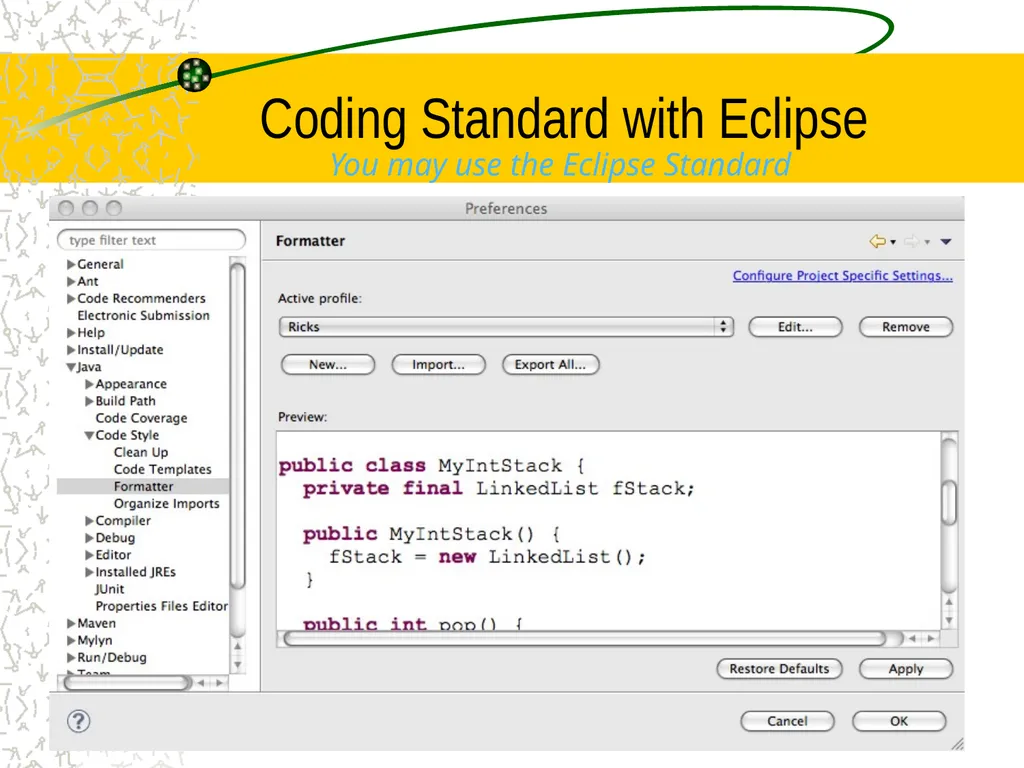Click the Remove profile button
The width and height of the screenshot is (1024, 768).
906,327
